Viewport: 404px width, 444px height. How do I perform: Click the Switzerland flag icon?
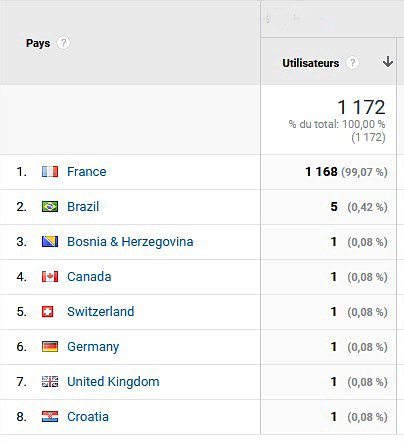(x=47, y=312)
